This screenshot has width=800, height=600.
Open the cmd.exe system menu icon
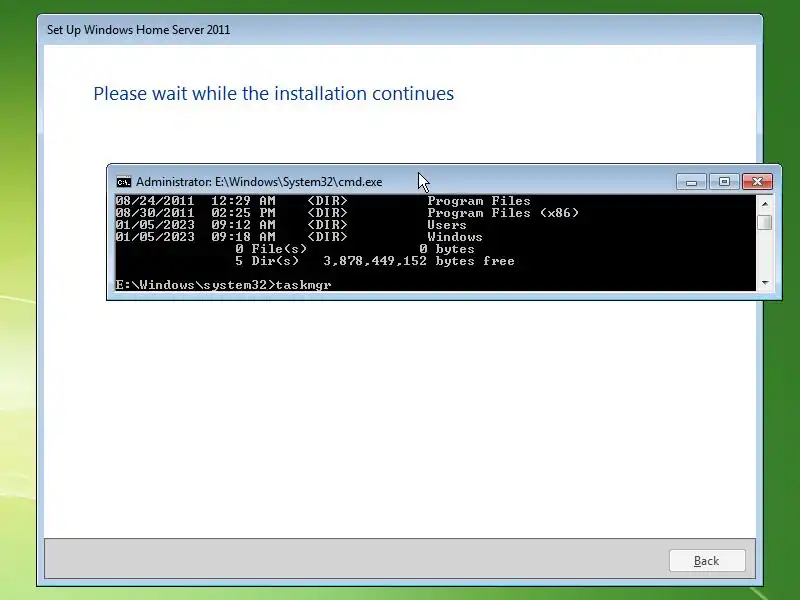point(123,182)
